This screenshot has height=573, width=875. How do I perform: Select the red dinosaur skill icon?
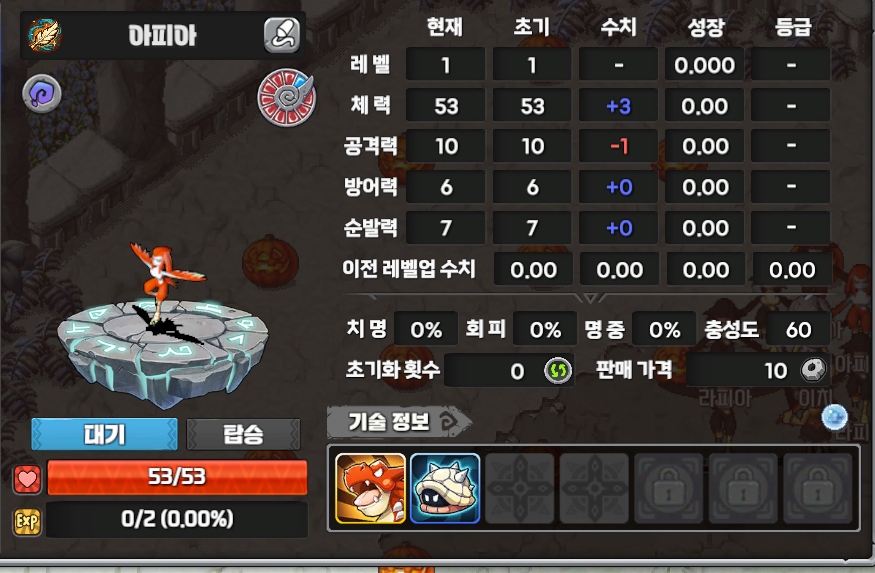click(371, 488)
